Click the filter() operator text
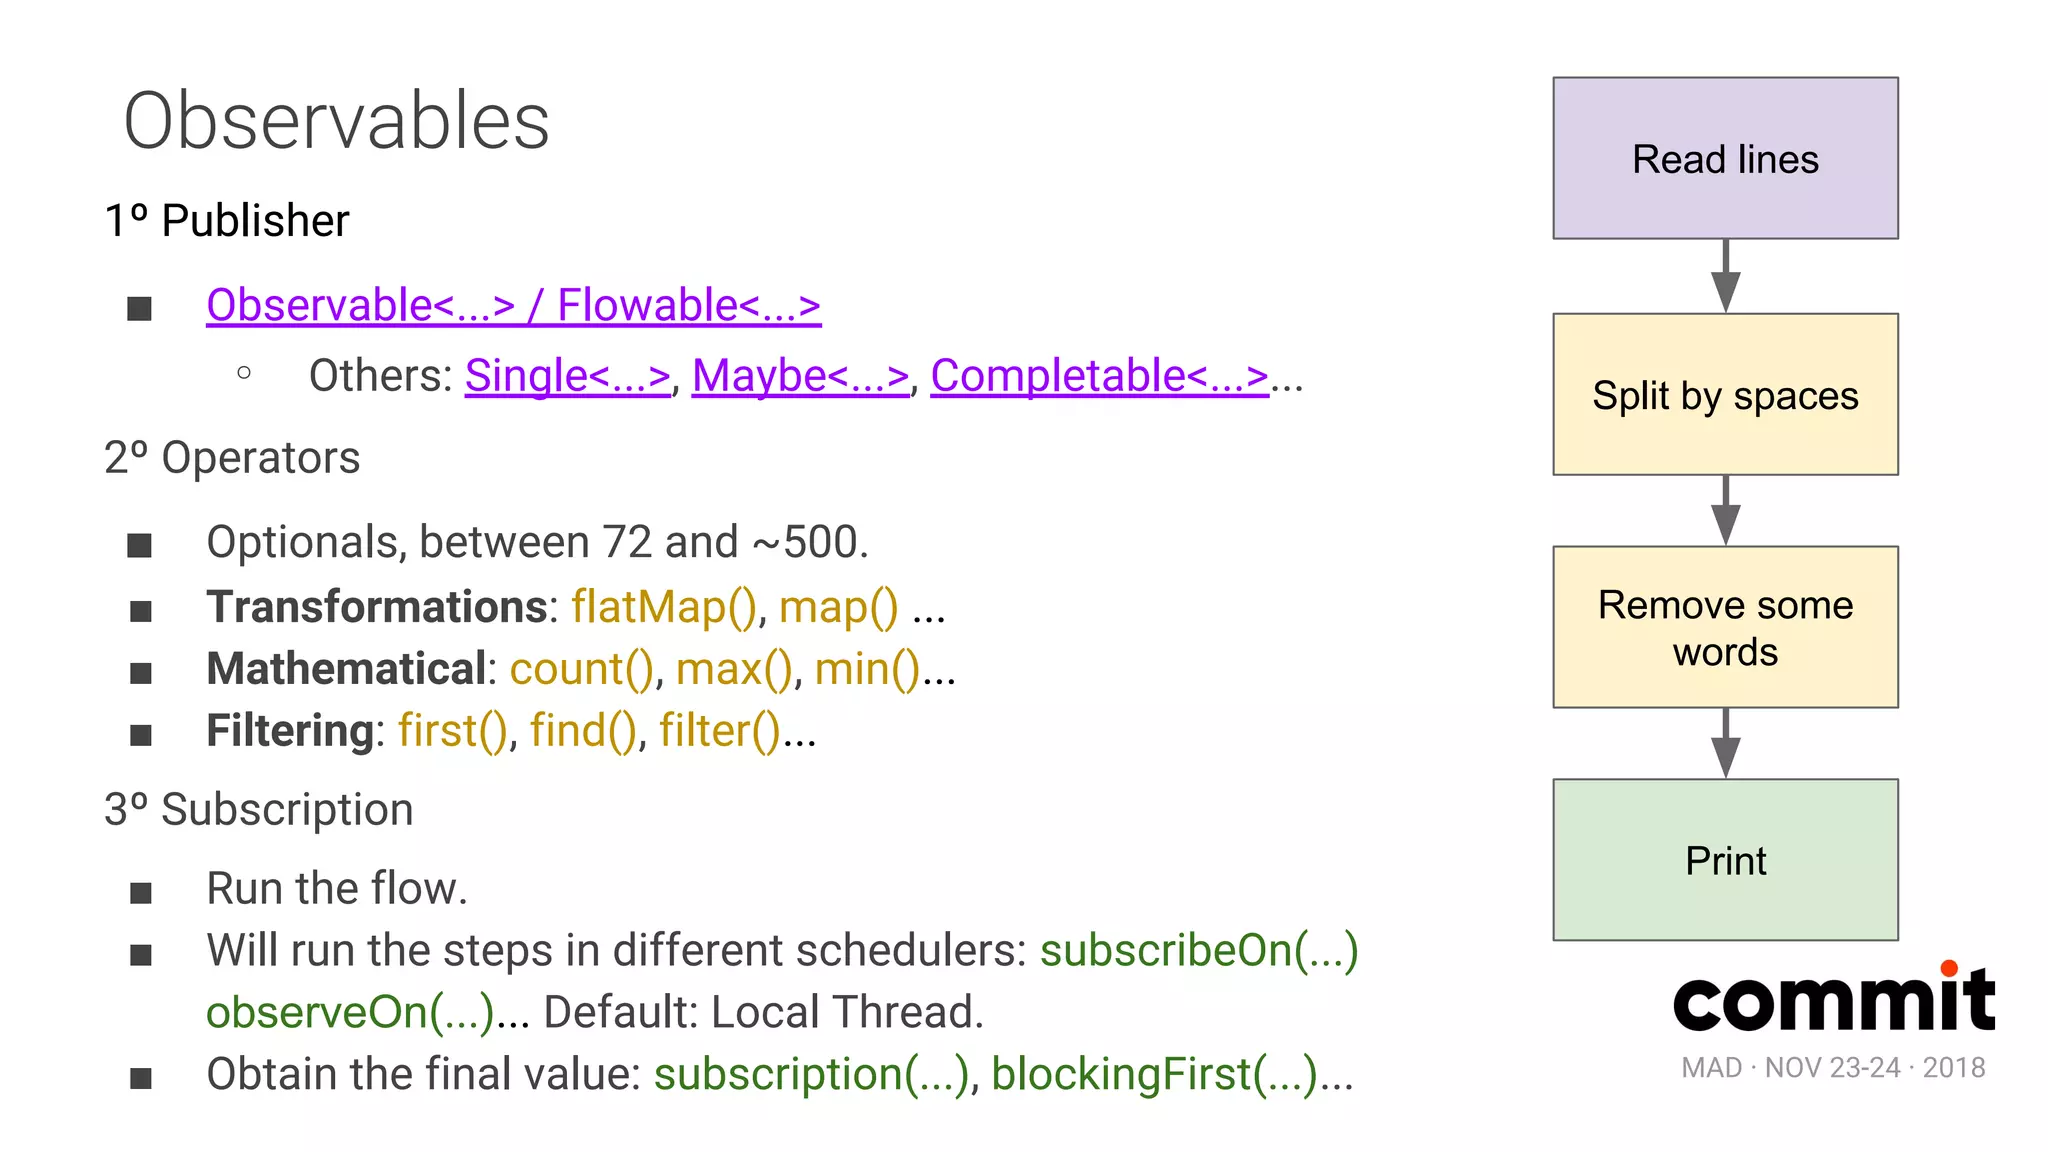The image size is (2048, 1152). (719, 731)
